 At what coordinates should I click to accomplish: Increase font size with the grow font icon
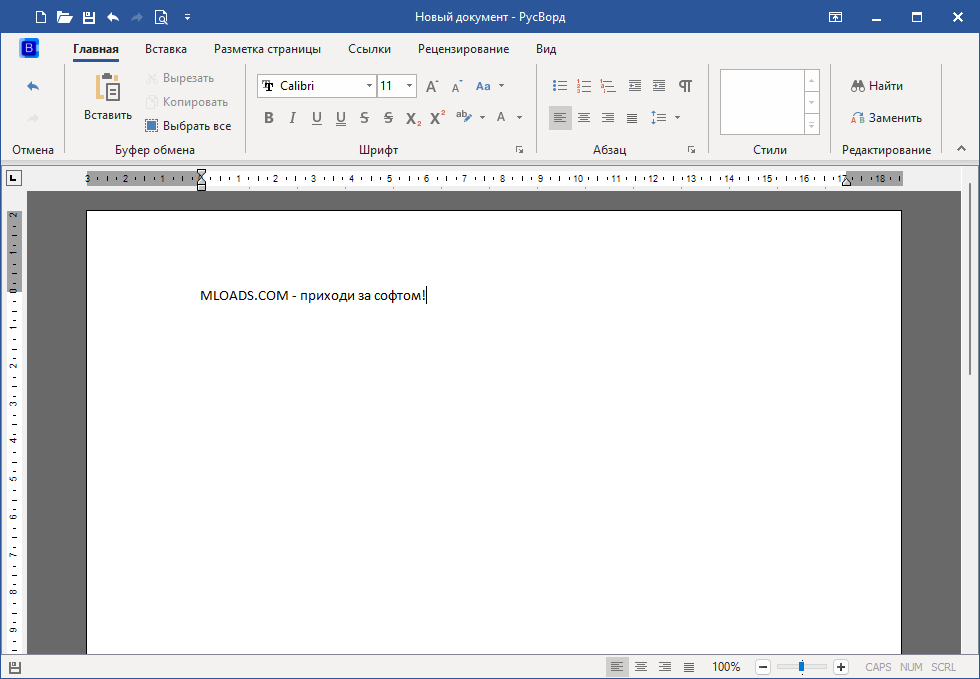(432, 86)
